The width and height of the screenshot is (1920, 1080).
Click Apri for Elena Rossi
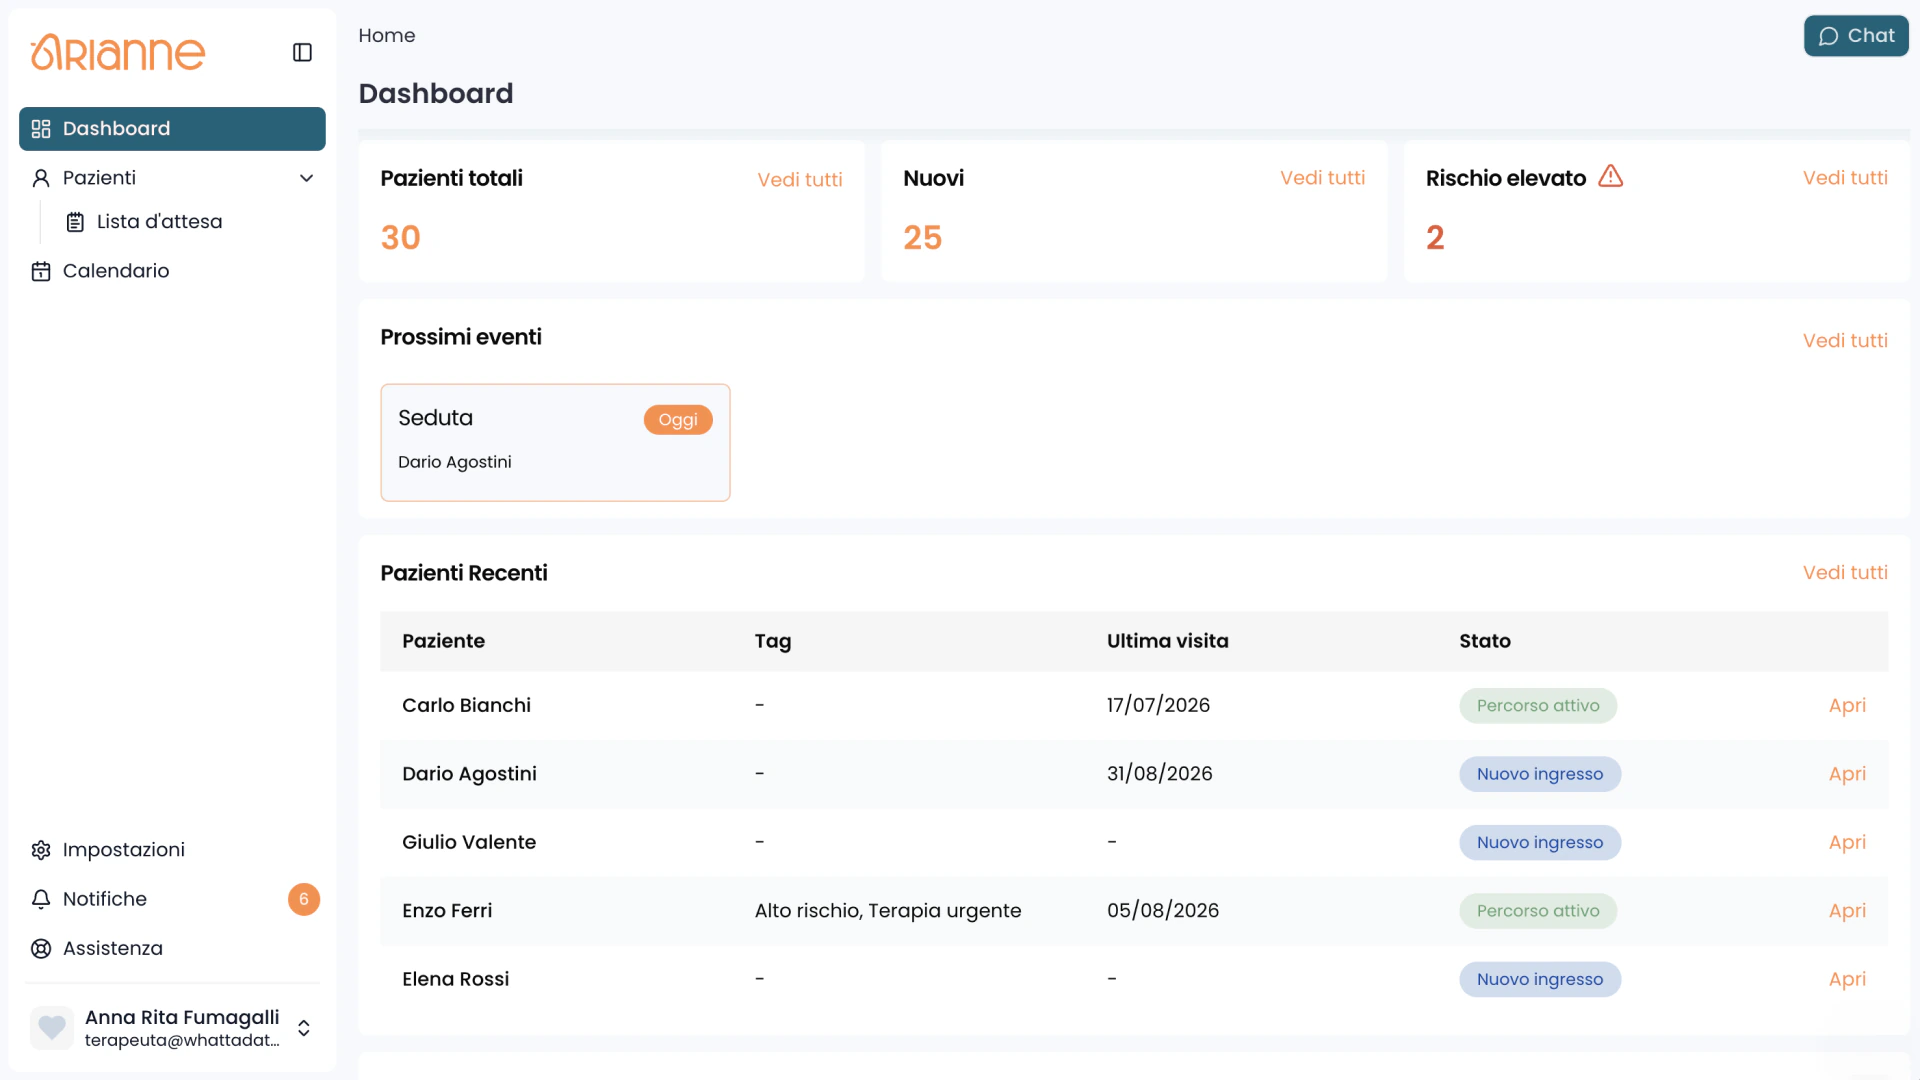[x=1847, y=980]
